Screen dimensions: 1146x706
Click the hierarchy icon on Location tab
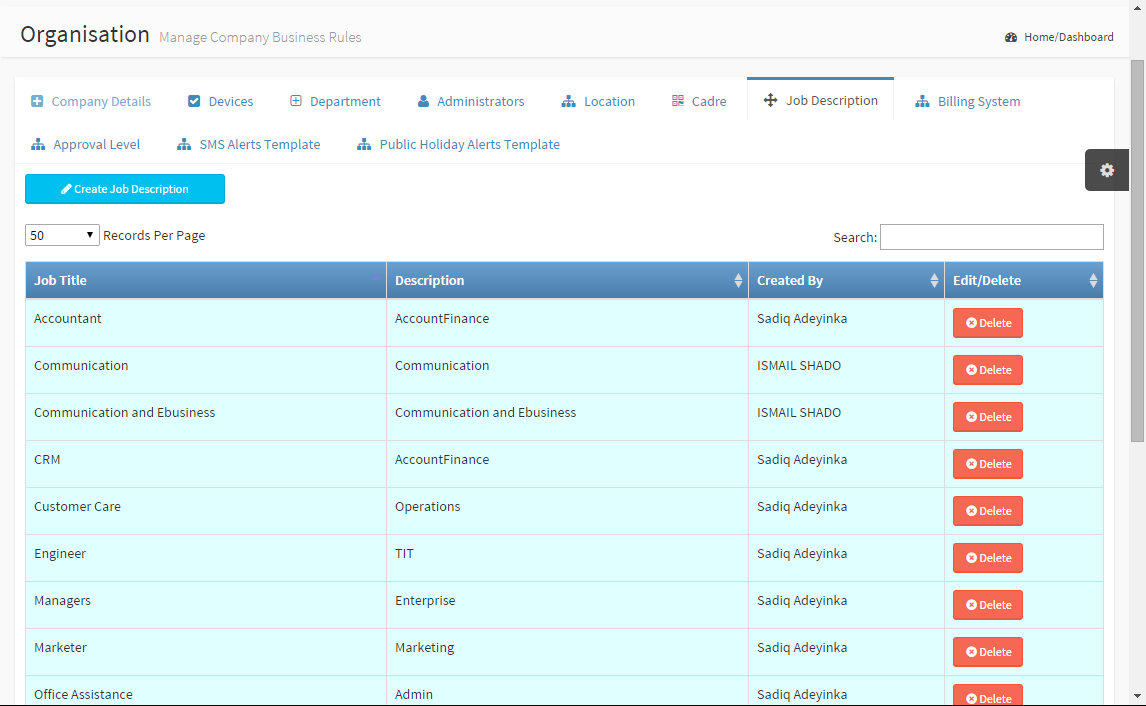tap(569, 101)
